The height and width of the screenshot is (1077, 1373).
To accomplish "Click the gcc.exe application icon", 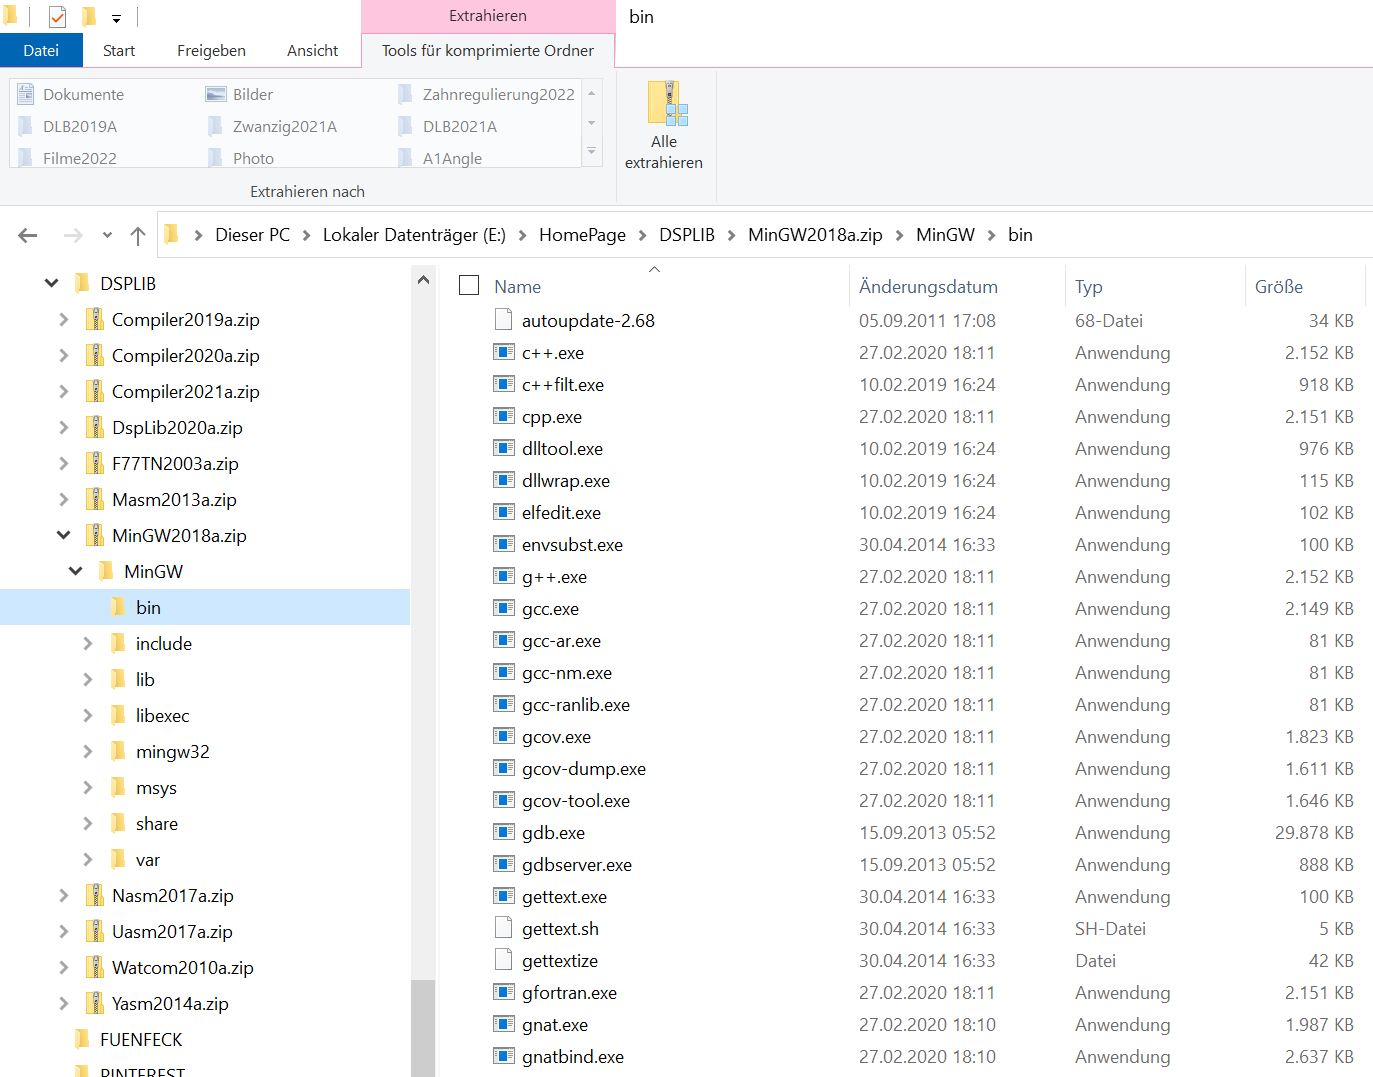I will 504,608.
